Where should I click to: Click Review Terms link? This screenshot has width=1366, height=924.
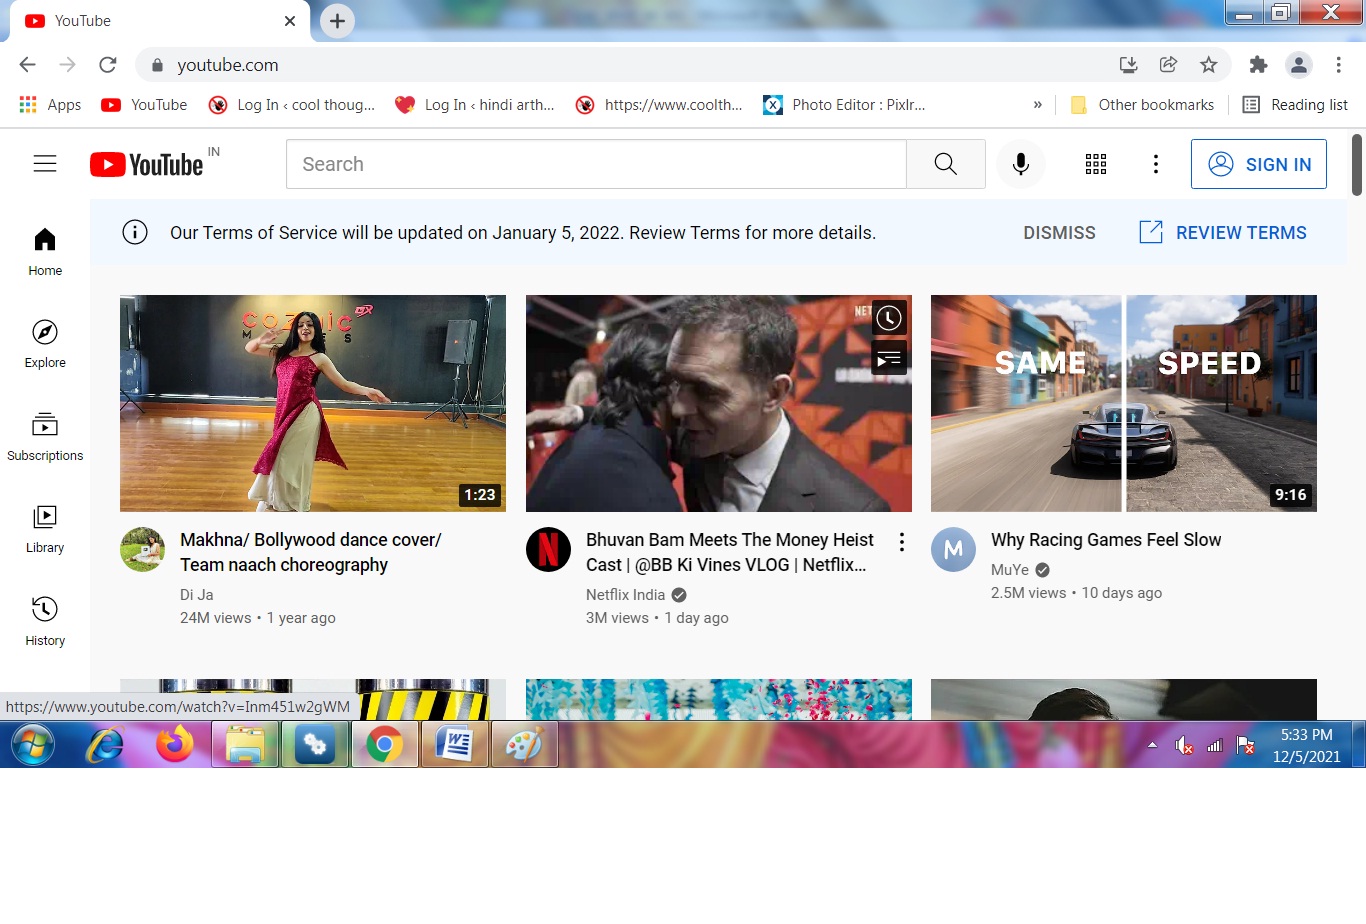[x=1223, y=233]
